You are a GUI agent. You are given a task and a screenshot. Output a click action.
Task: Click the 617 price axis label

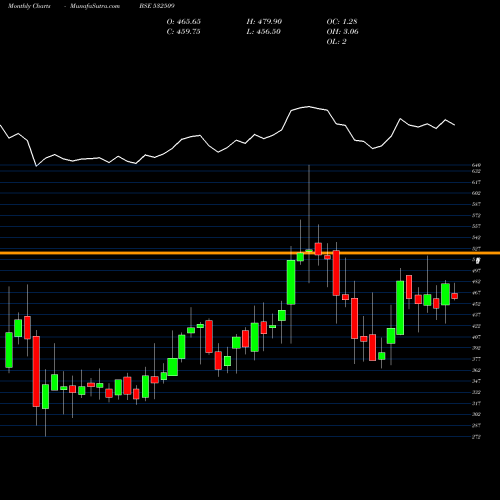click(x=476, y=182)
